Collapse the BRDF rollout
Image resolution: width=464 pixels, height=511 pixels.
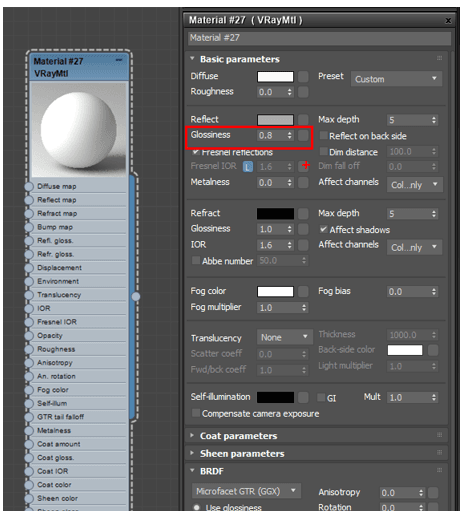tap(192, 471)
